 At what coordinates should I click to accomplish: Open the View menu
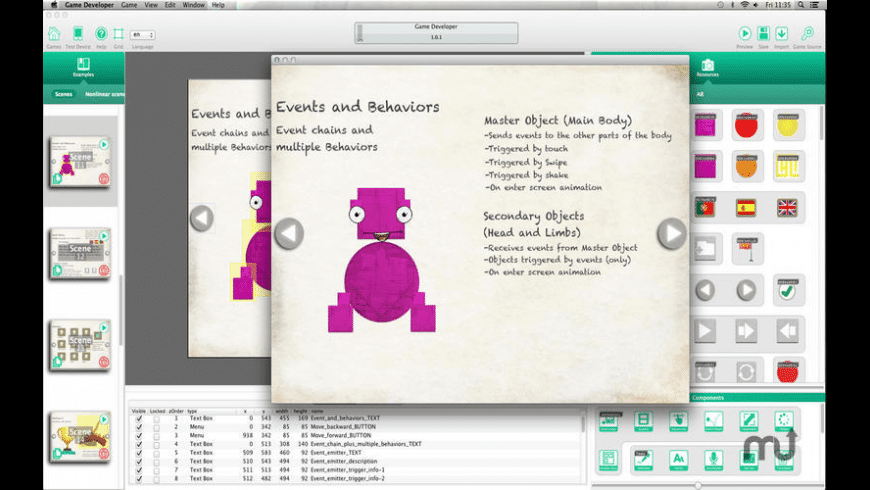pyautogui.click(x=153, y=5)
